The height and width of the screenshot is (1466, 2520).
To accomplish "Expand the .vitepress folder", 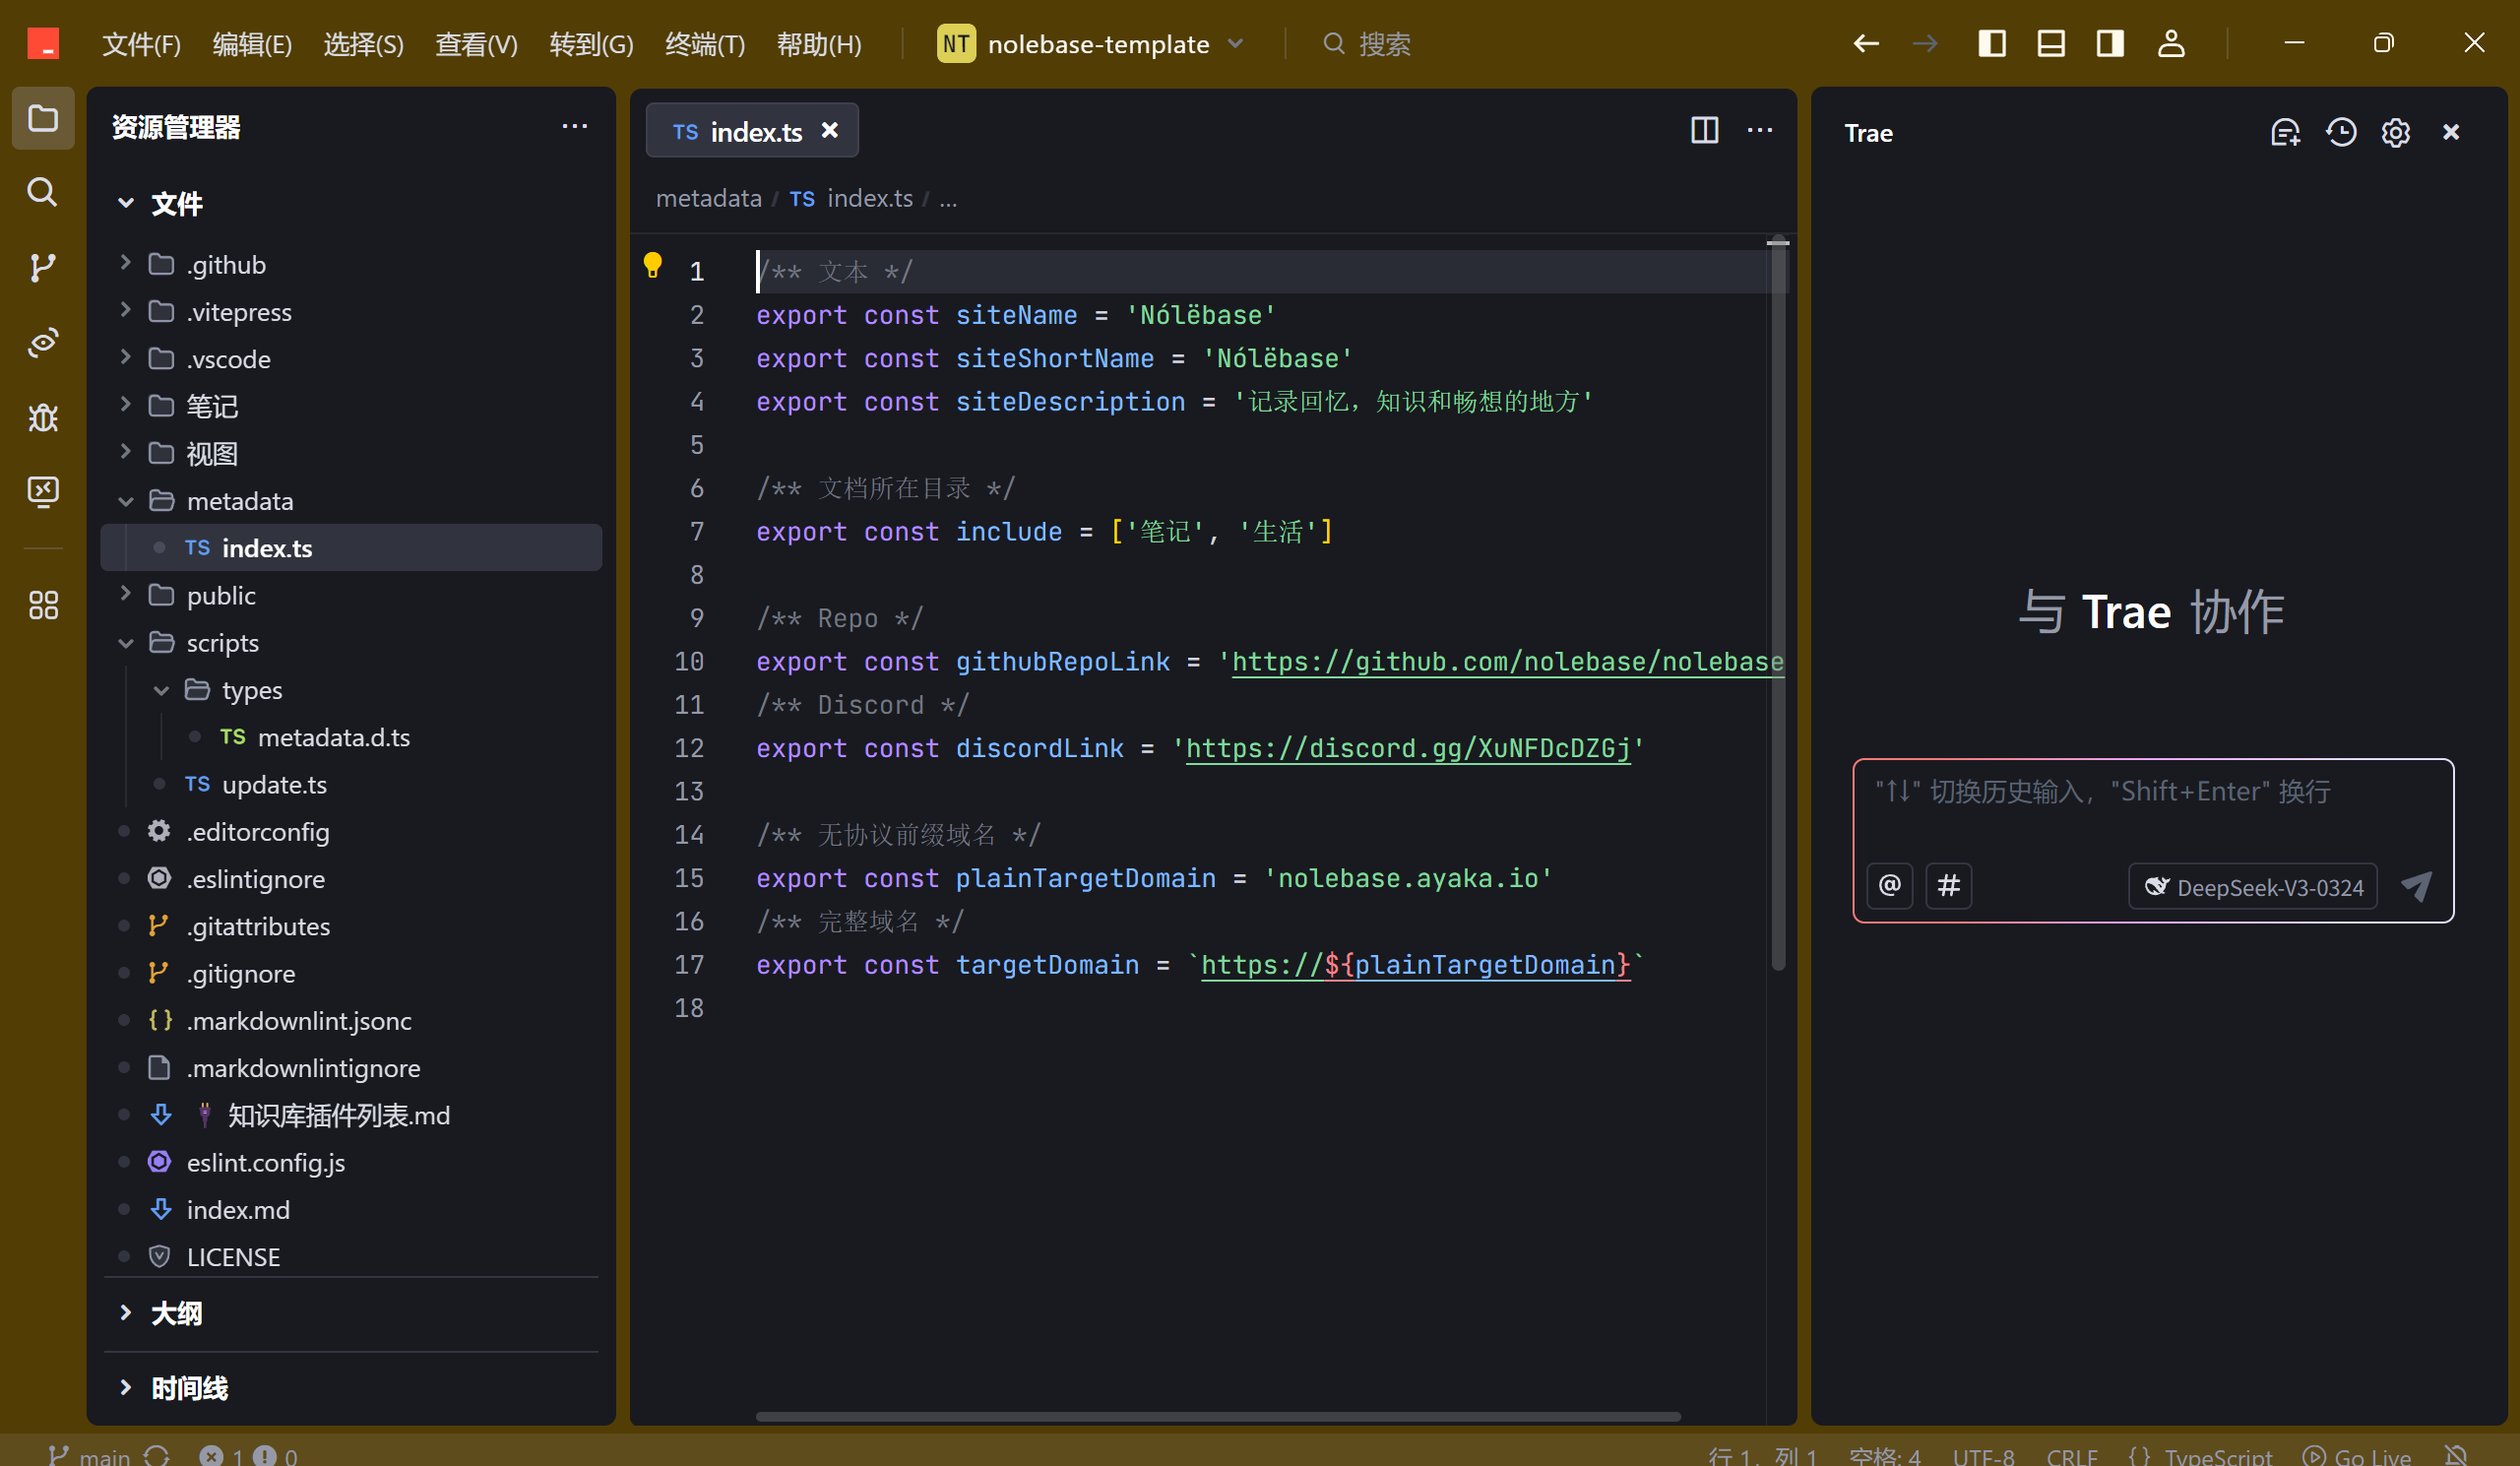I will pyautogui.click(x=125, y=310).
